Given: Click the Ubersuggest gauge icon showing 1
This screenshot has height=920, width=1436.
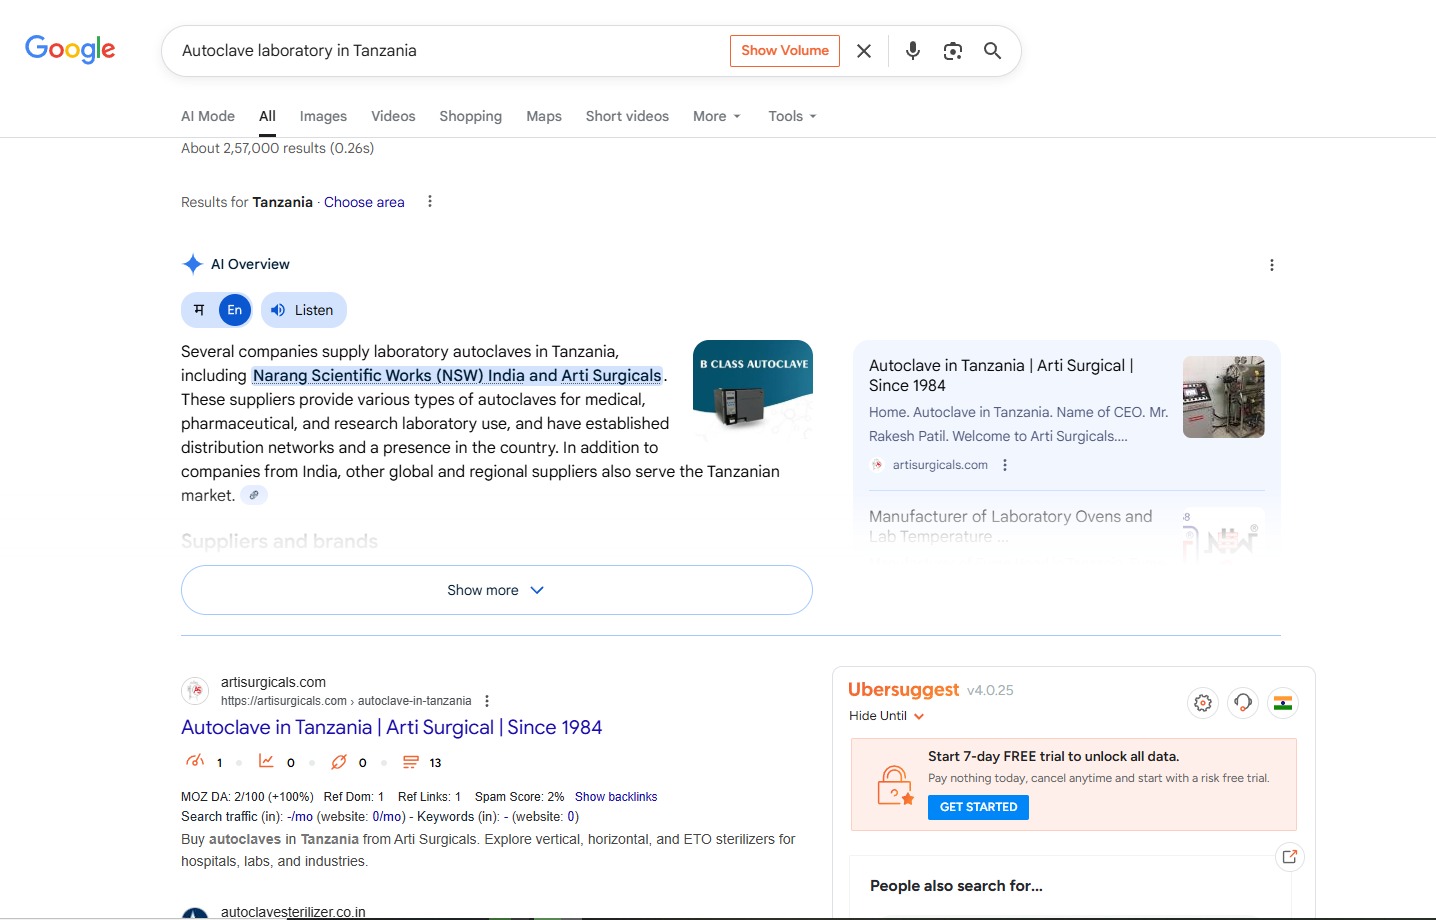Looking at the screenshot, I should coord(195,762).
